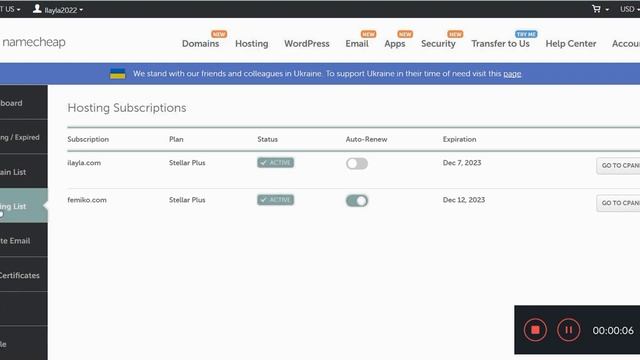Image resolution: width=640 pixels, height=360 pixels.
Task: Go to cPanel for ilayla.com
Action: [x=618, y=166]
